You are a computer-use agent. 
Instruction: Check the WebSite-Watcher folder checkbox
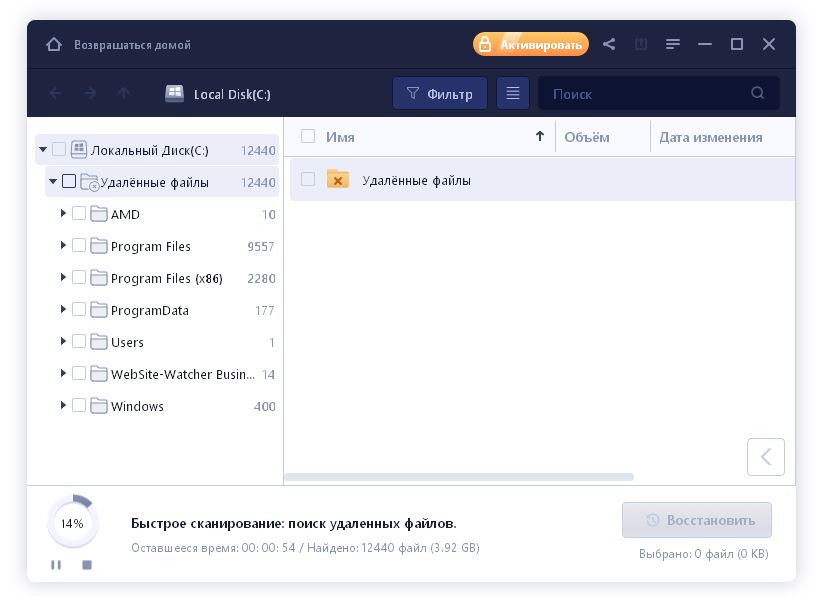pos(79,373)
